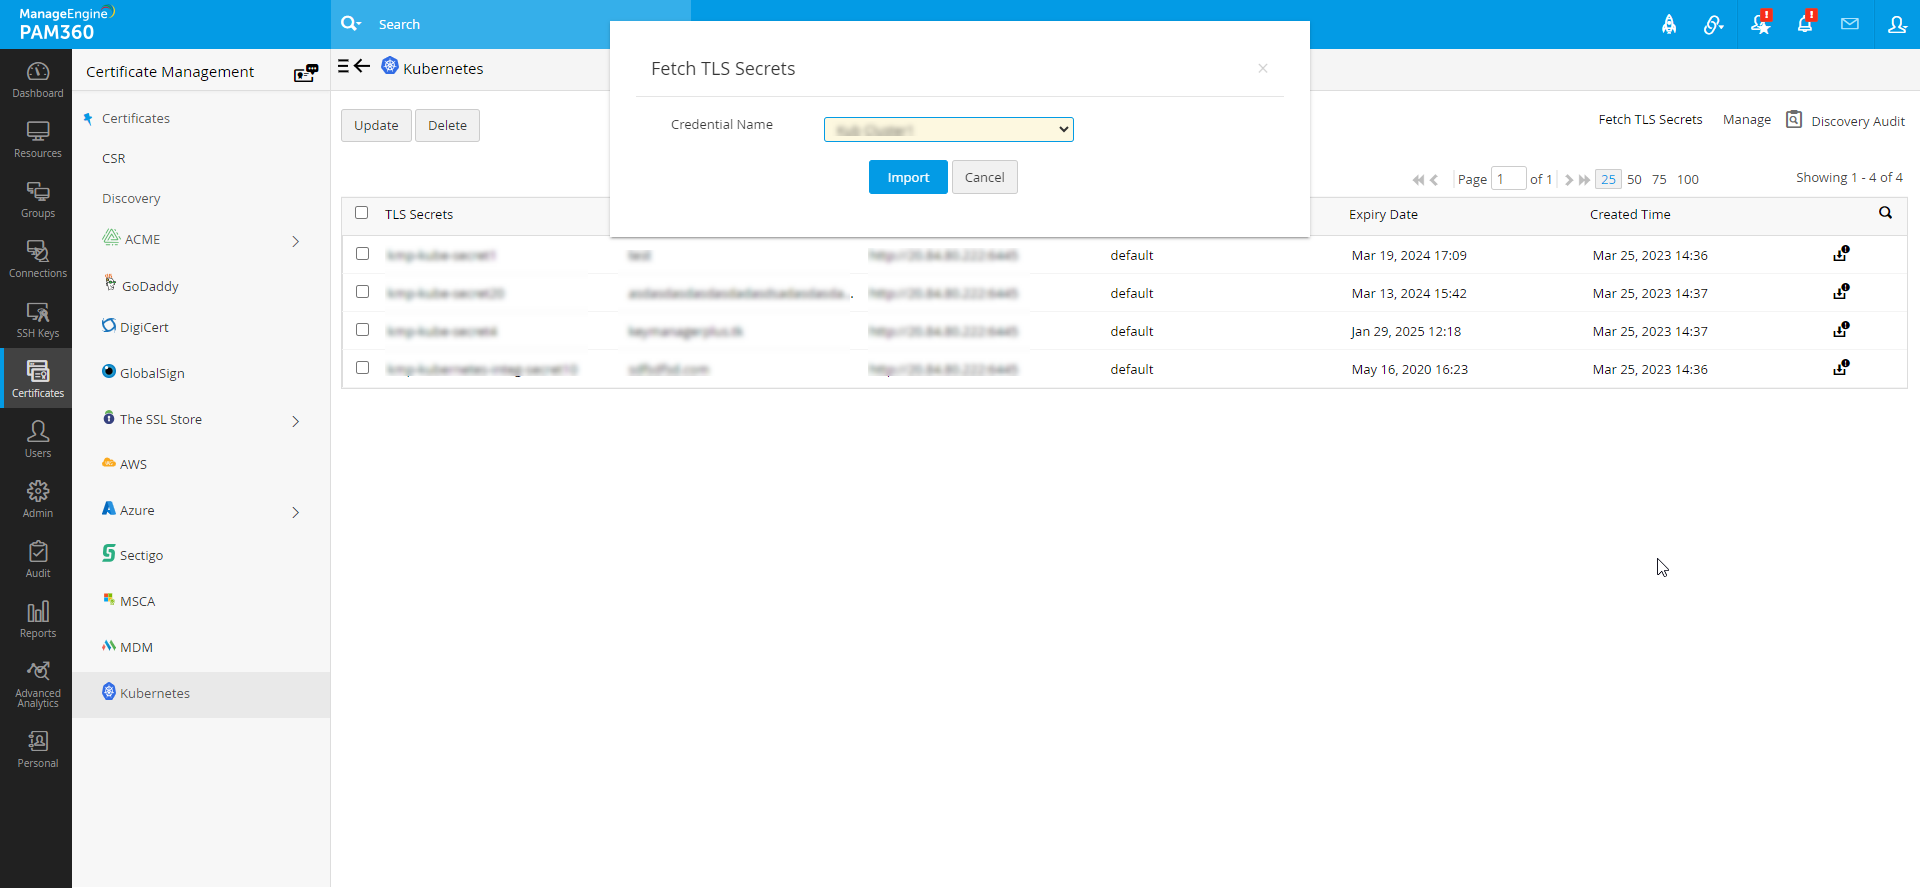Click the import icon for Mar 19, 2024 row

[x=1841, y=254]
